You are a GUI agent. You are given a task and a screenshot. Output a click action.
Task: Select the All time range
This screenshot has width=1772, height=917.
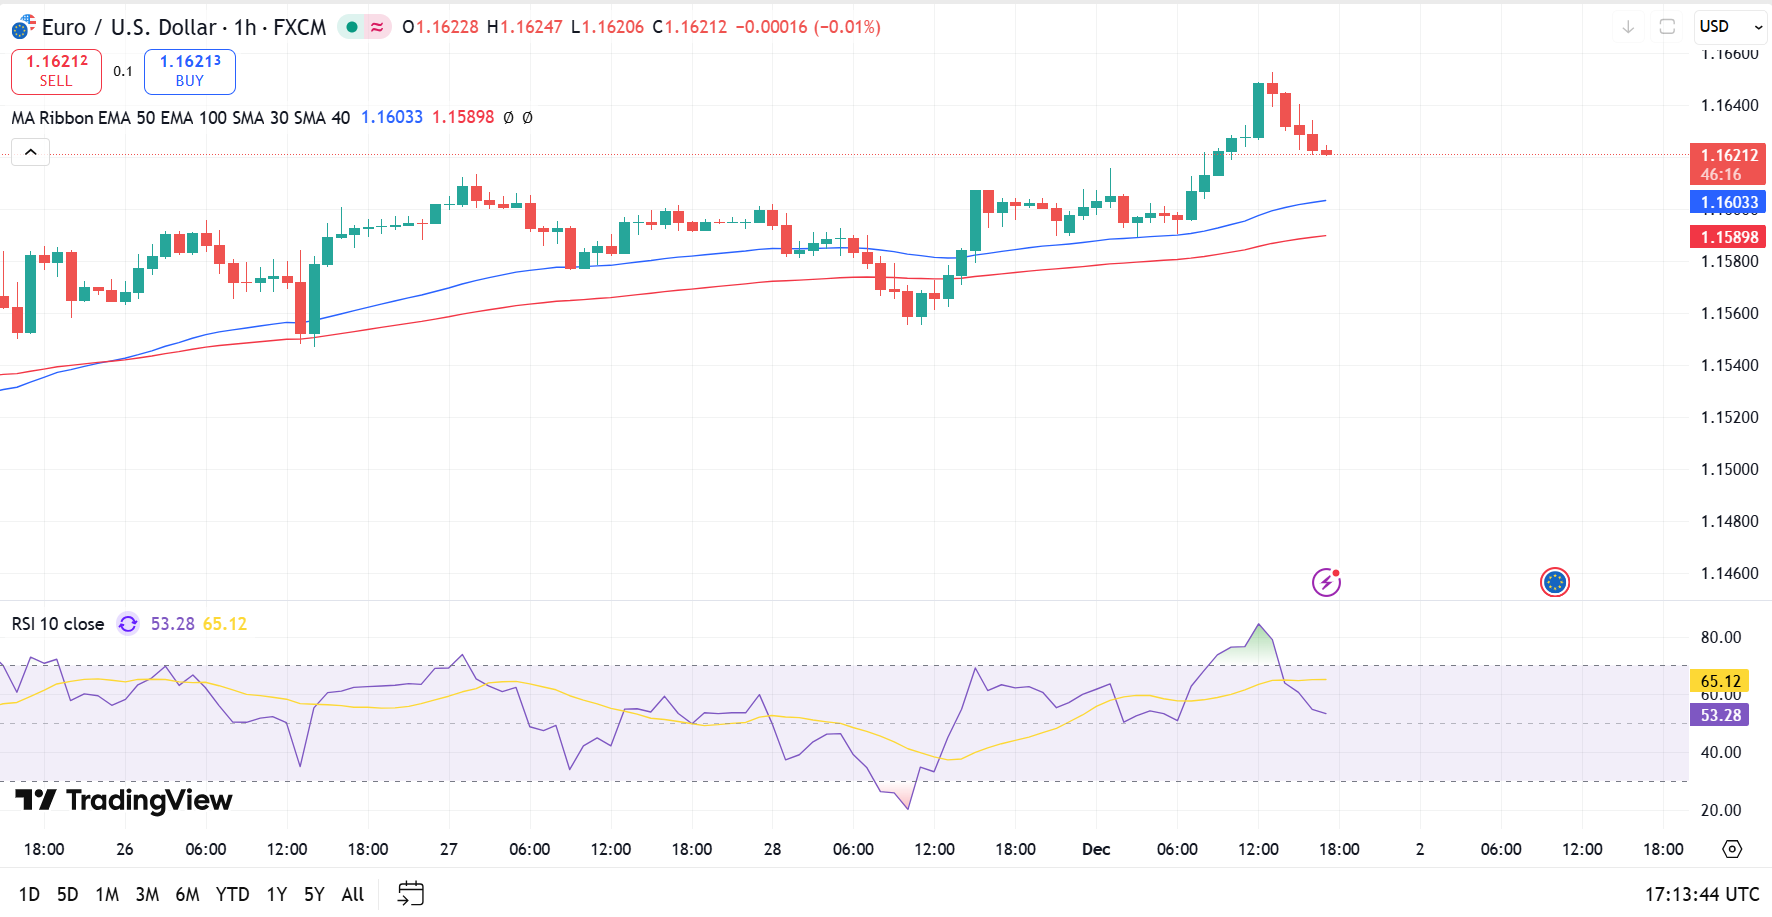pos(352,894)
